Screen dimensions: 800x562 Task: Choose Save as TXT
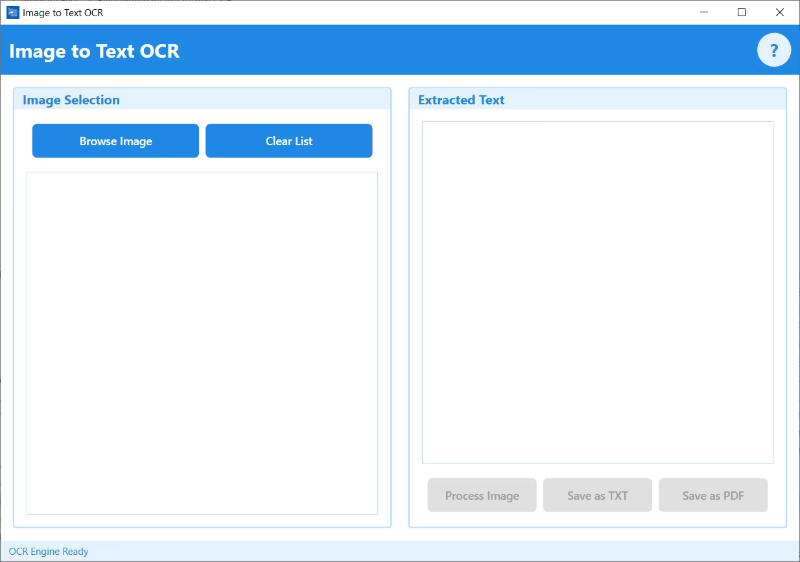(x=597, y=496)
